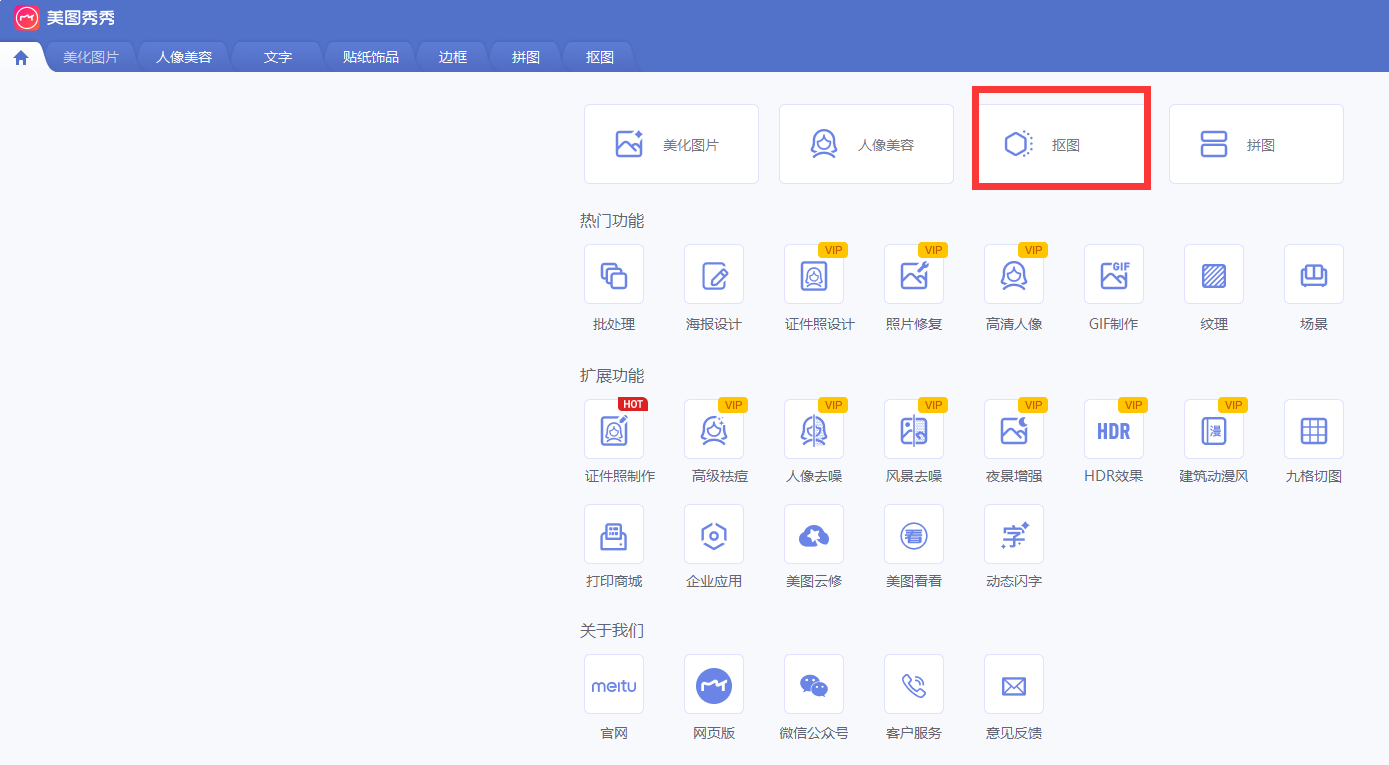Click the 动态闪字 animated text icon
This screenshot has width=1389, height=765.
click(x=1013, y=535)
